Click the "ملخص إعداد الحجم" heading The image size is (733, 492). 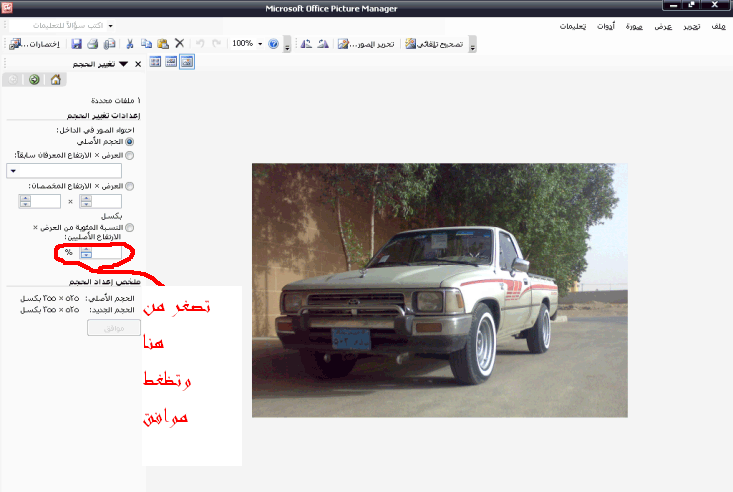tap(105, 282)
